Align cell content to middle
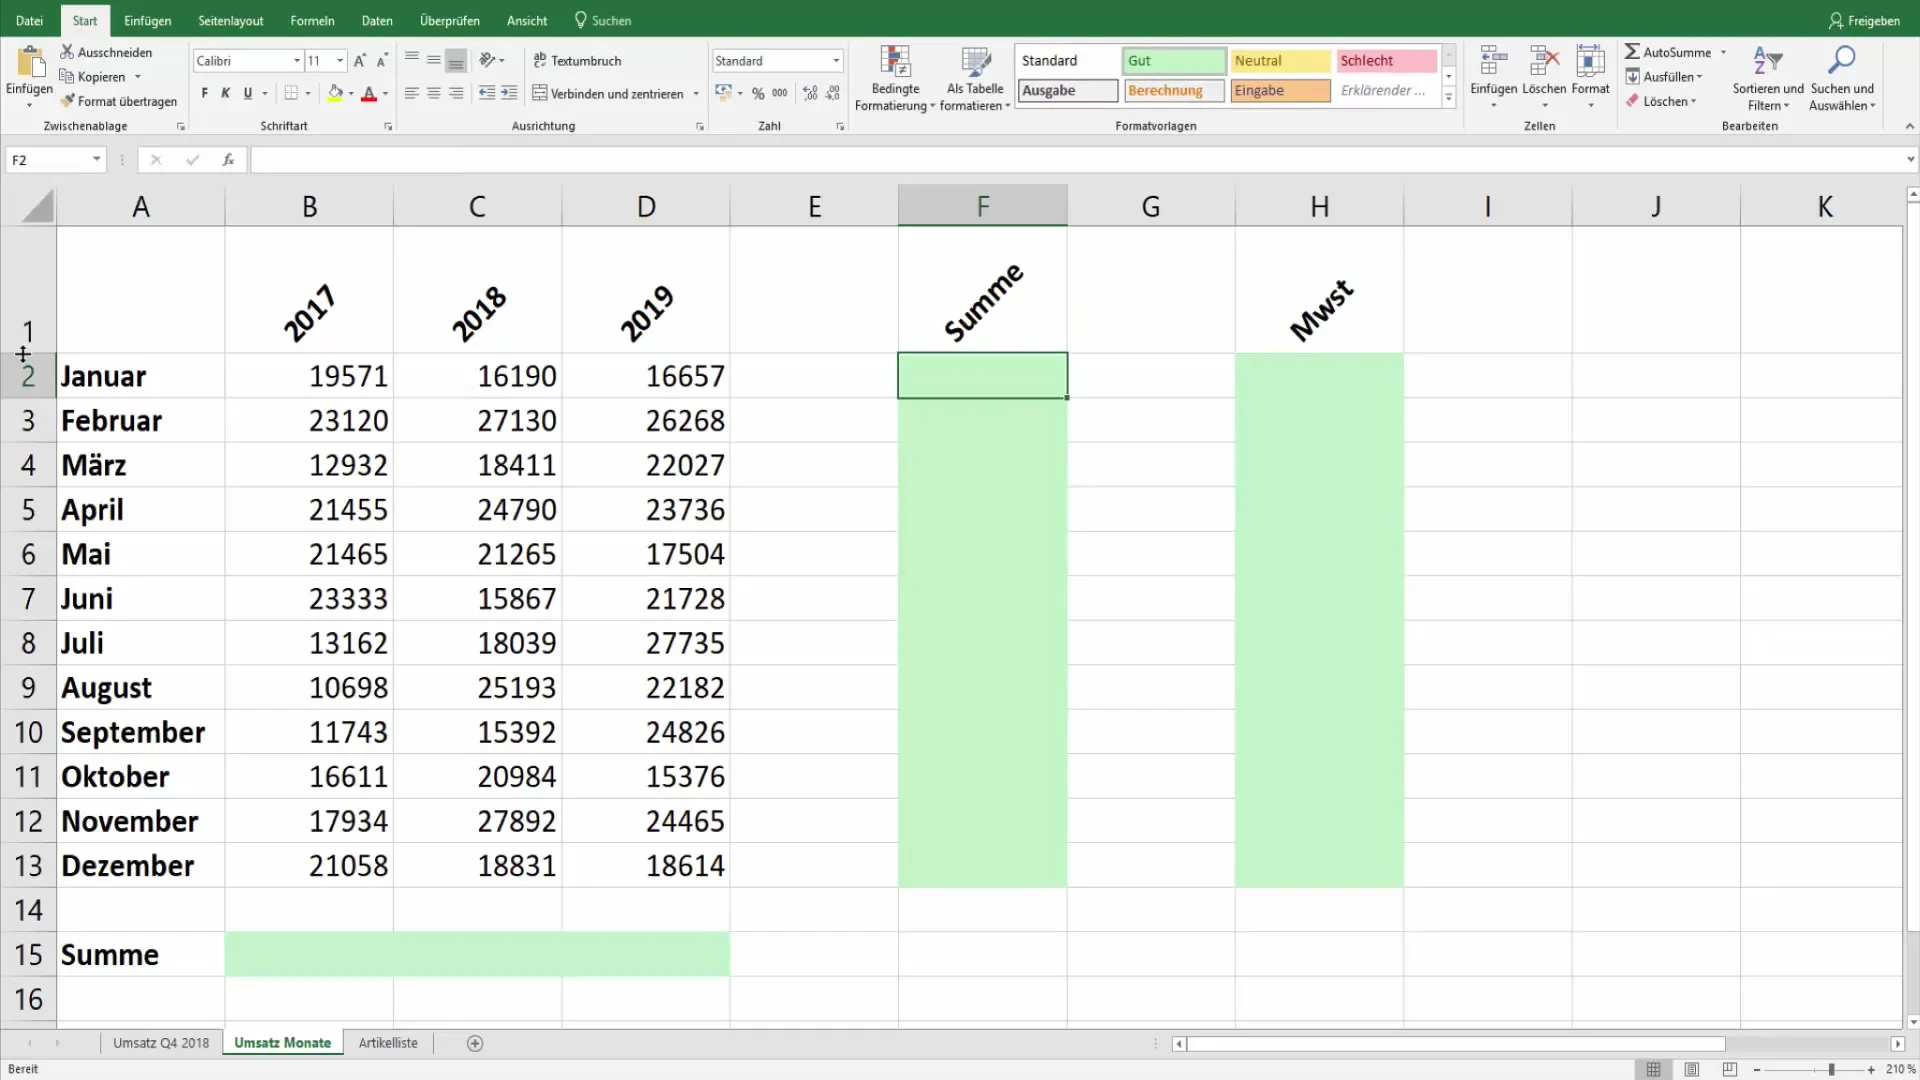This screenshot has width=1920, height=1080. 434,60
